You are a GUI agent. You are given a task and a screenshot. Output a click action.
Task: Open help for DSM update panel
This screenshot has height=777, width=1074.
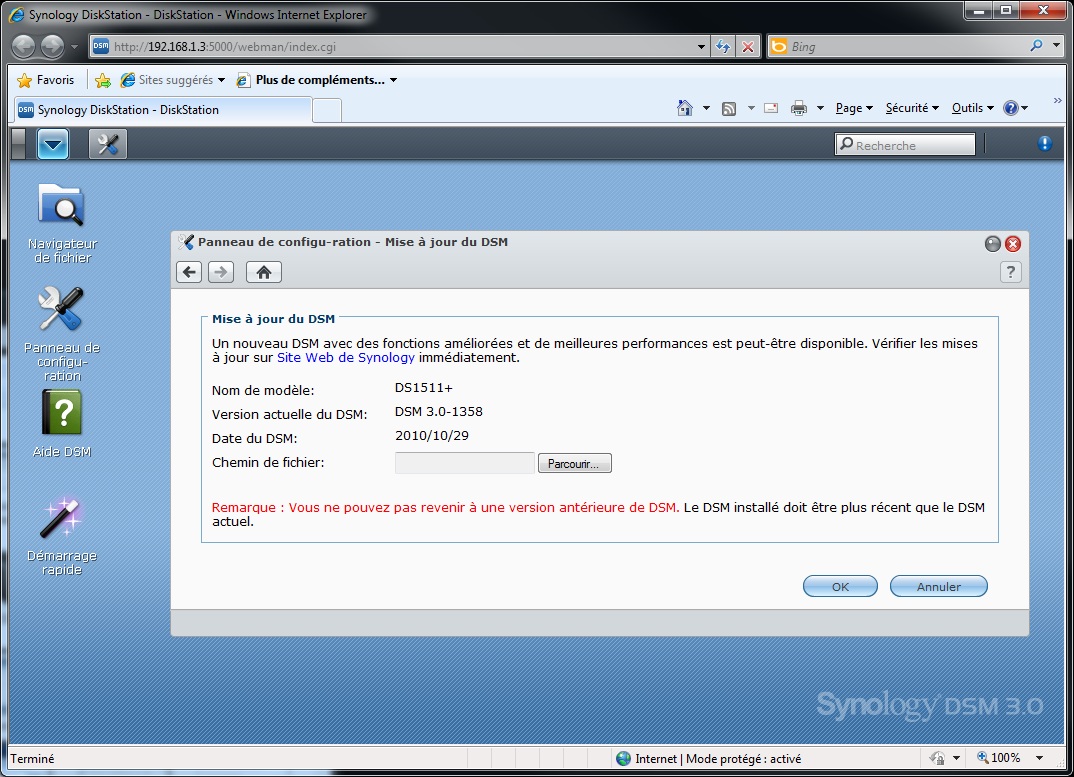click(1010, 272)
